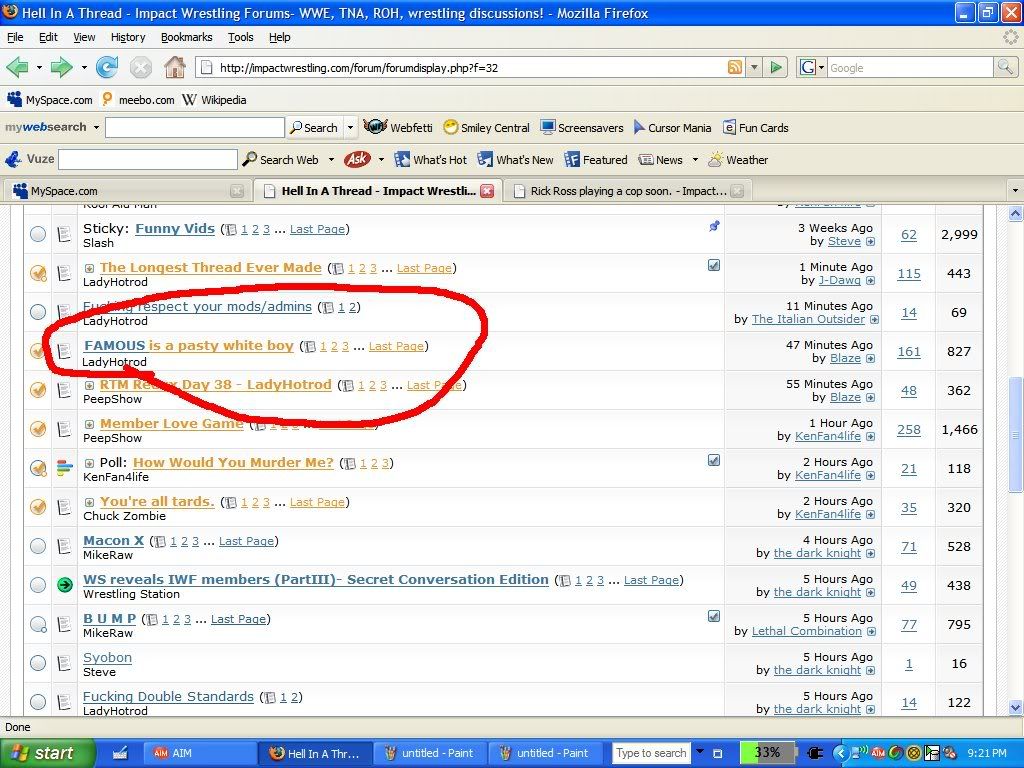This screenshot has width=1024, height=768.
Task: Focus the mywebsearch search text field
Action: [195, 127]
